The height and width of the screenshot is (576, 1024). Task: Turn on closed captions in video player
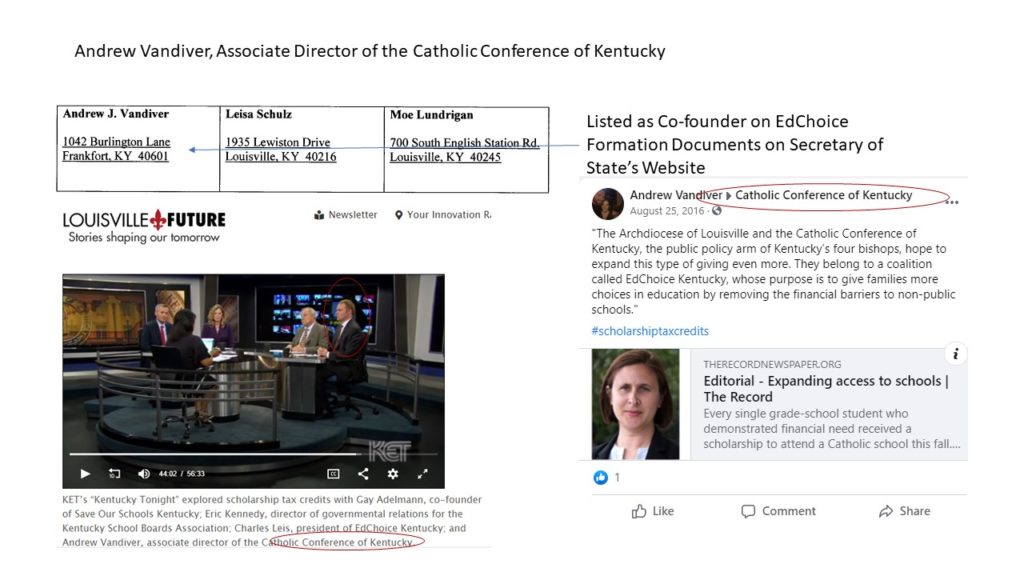[x=333, y=473]
